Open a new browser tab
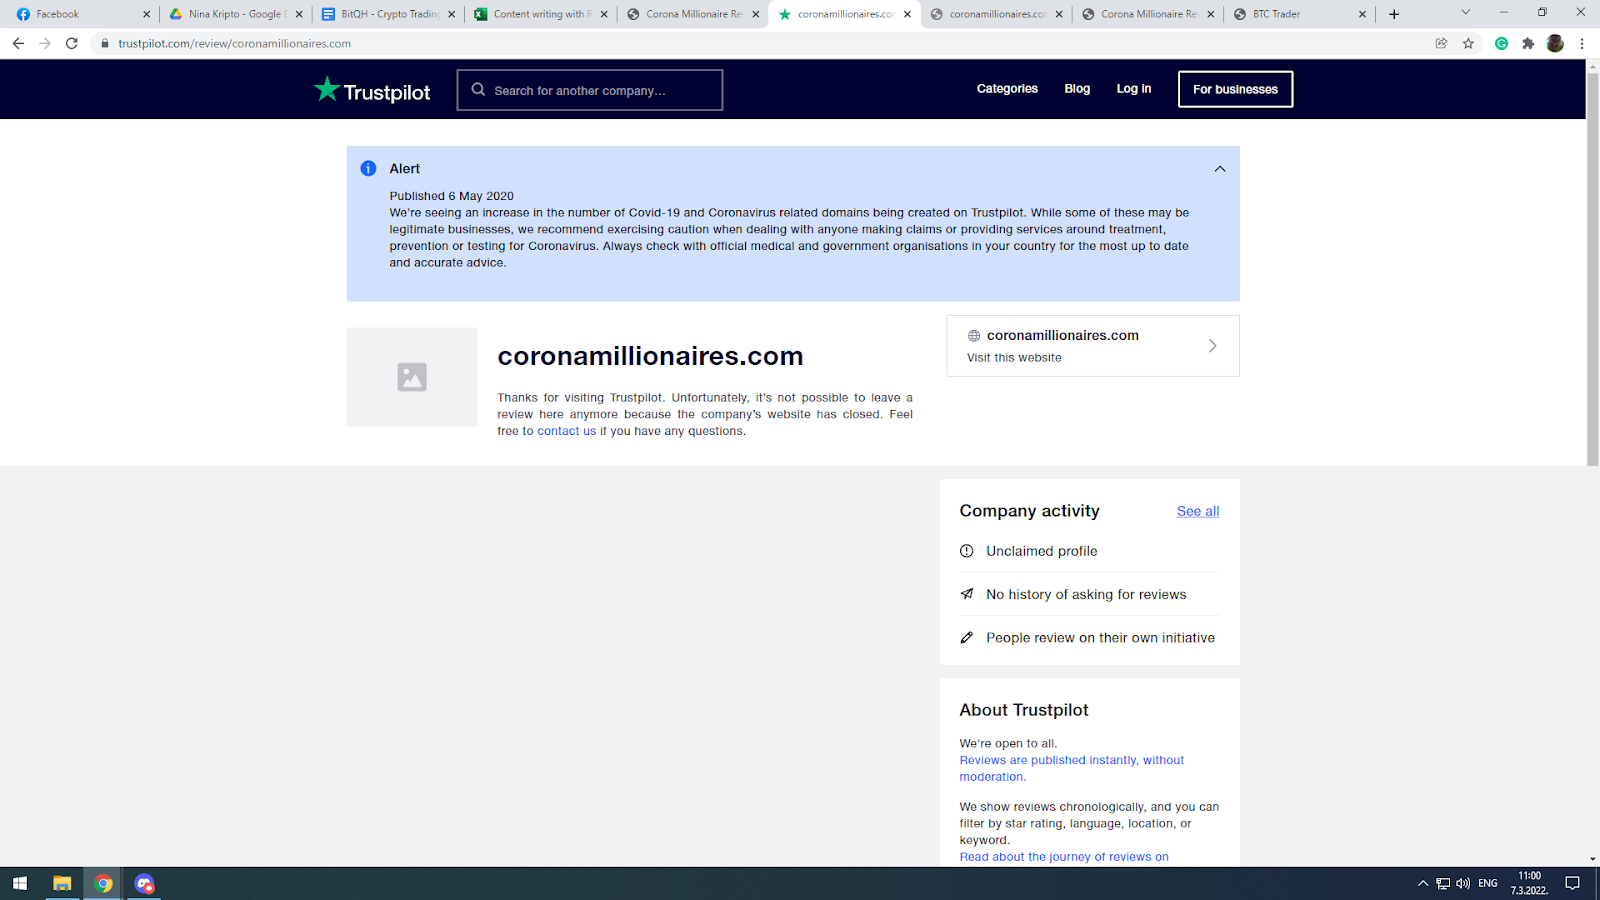 [x=1394, y=14]
